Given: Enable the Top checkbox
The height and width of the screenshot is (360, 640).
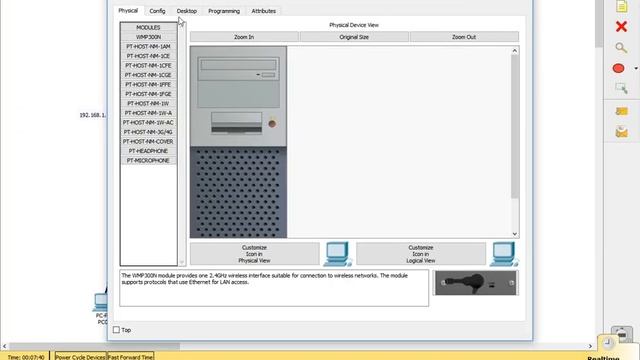Looking at the screenshot, I should click(116, 330).
